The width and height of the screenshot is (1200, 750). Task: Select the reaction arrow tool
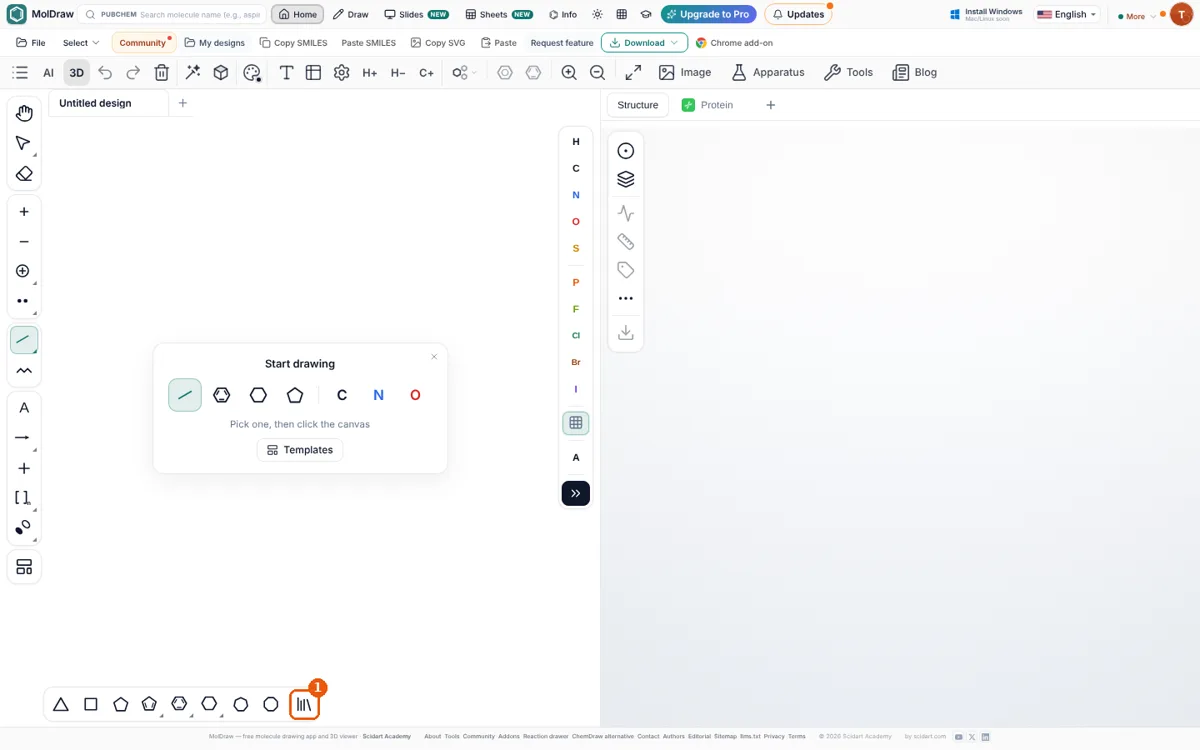tap(24, 438)
